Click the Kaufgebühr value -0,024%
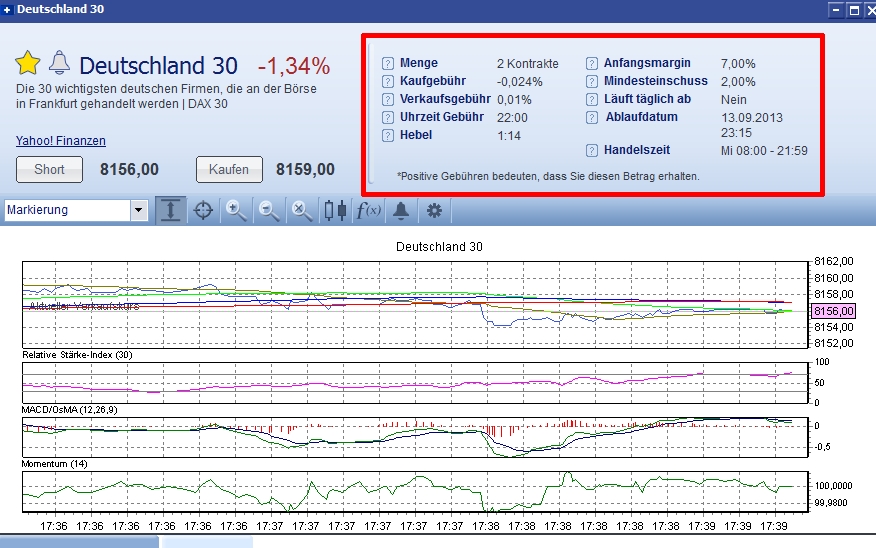Viewport: 876px width, 548px height. click(x=520, y=82)
